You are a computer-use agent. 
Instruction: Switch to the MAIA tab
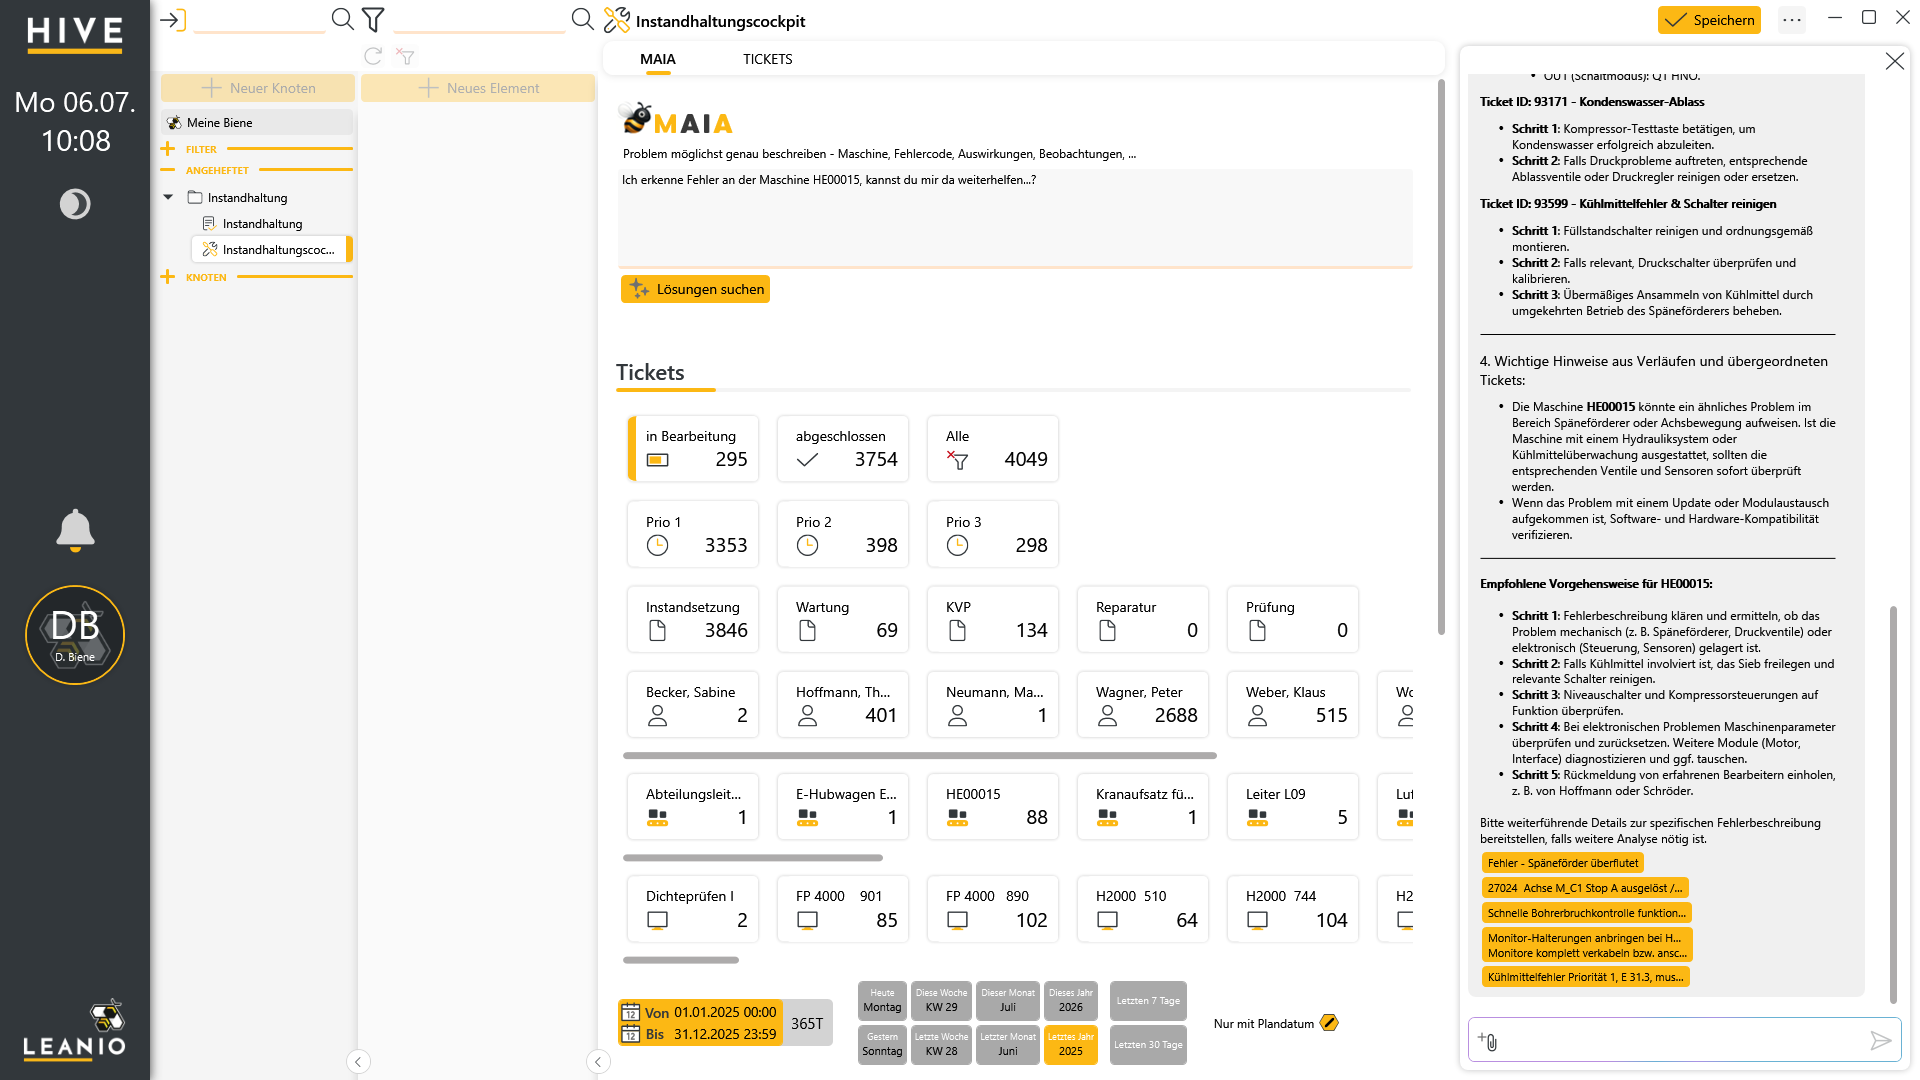point(658,59)
